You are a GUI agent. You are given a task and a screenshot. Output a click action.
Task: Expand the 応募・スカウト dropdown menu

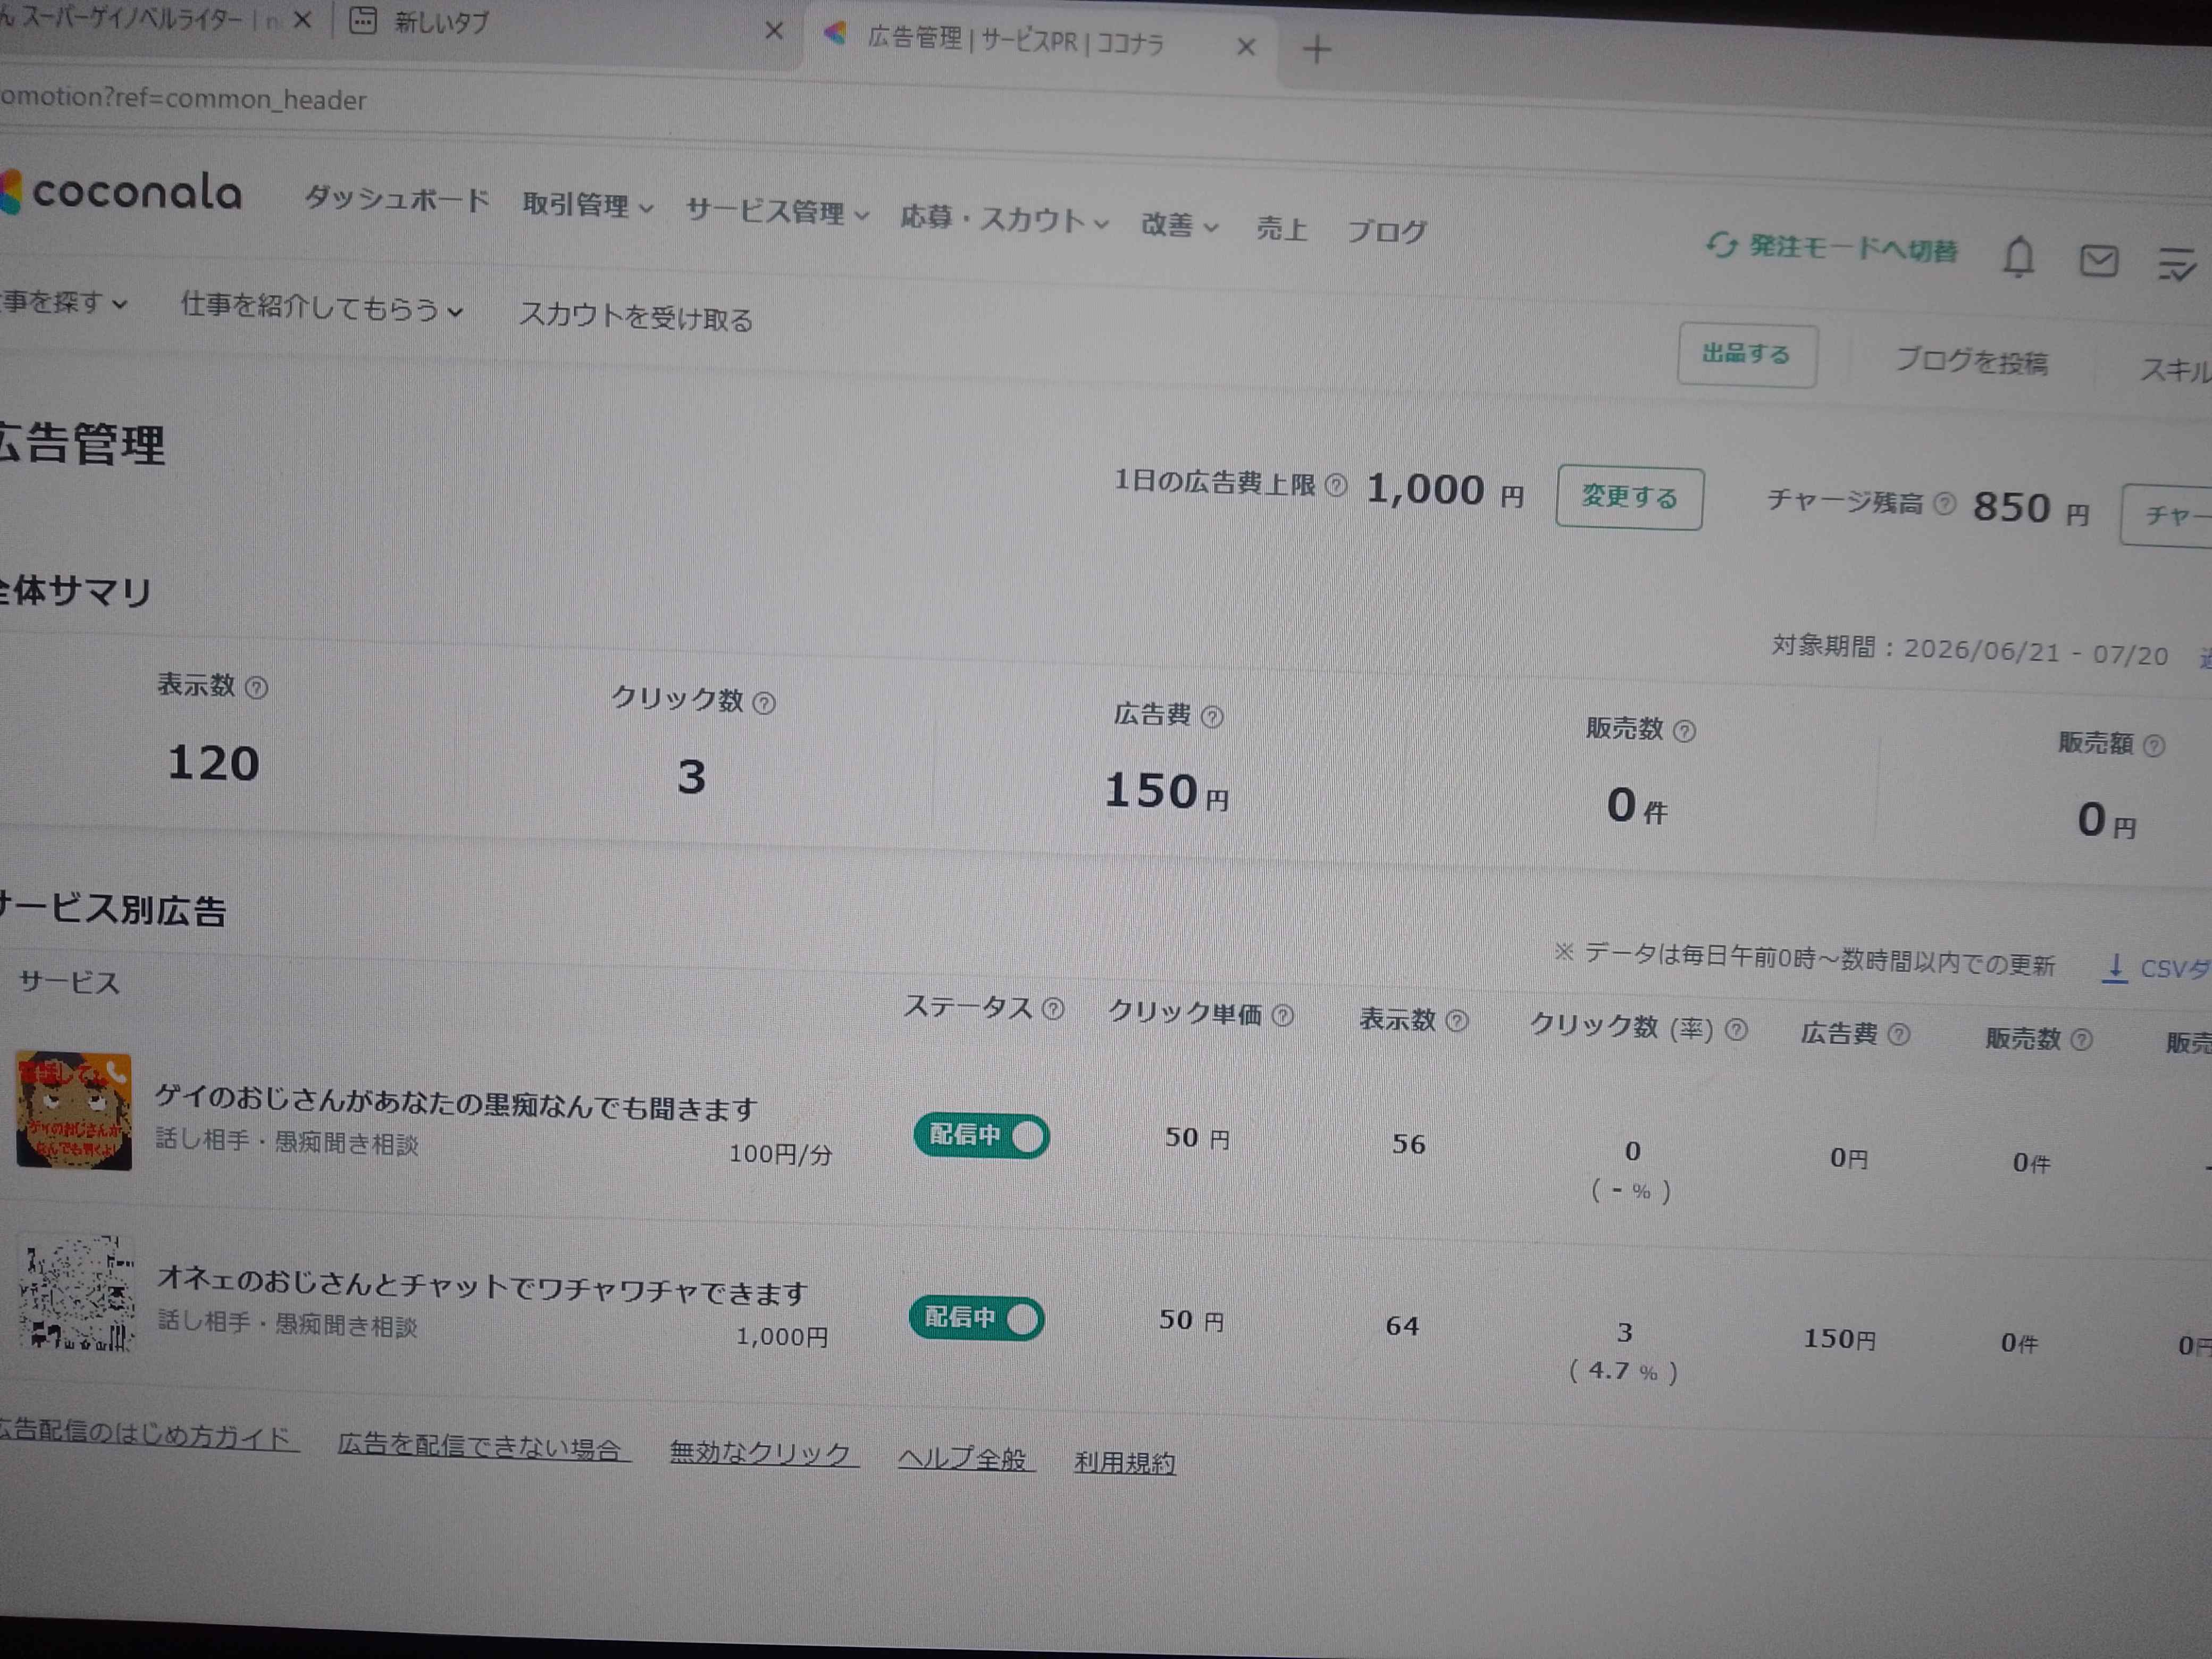pyautogui.click(x=1004, y=219)
